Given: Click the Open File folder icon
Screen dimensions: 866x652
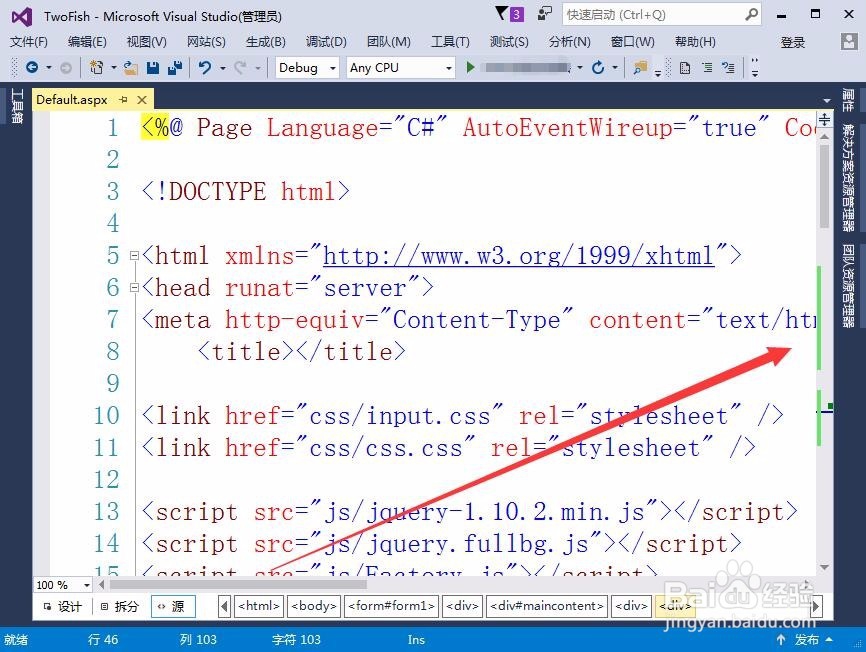Looking at the screenshot, I should [x=130, y=68].
